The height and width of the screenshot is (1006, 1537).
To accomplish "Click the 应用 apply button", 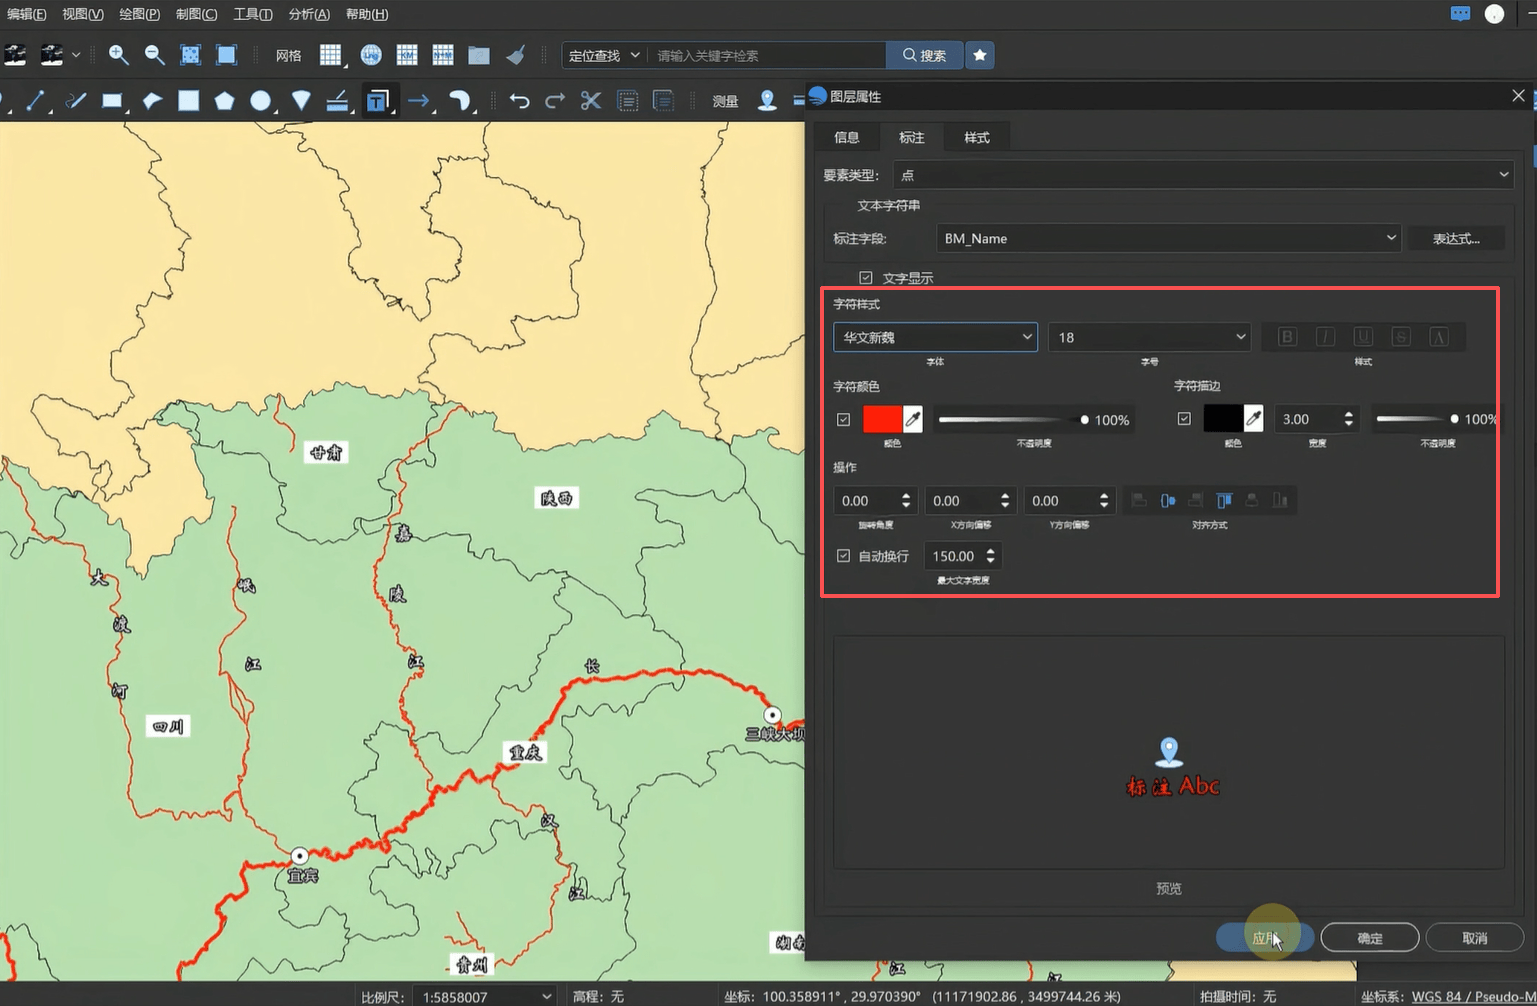I will [x=1265, y=938].
